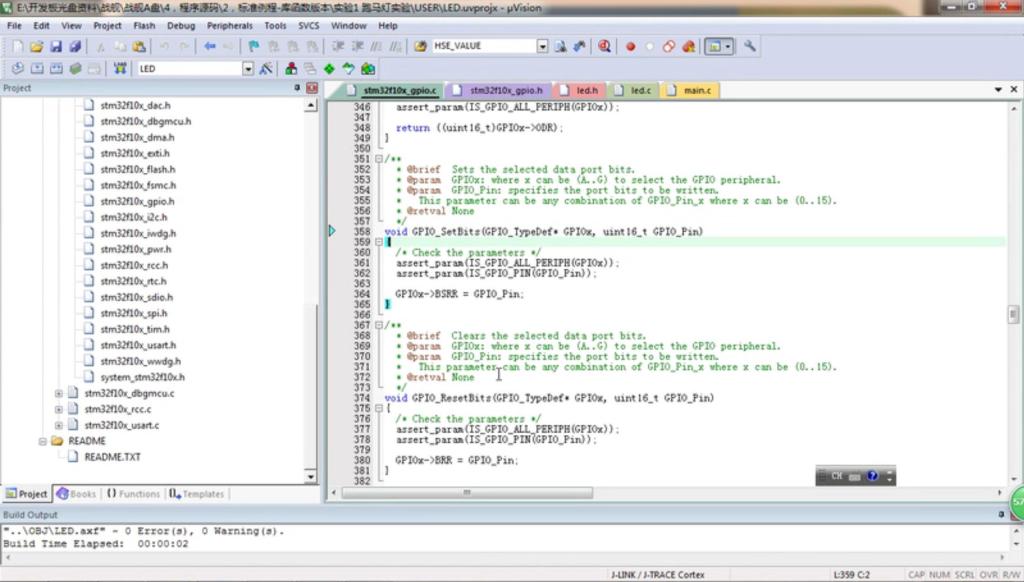Click the Manage Run-Time Environment green diamond icon
This screenshot has height=582, width=1024.
coord(329,69)
